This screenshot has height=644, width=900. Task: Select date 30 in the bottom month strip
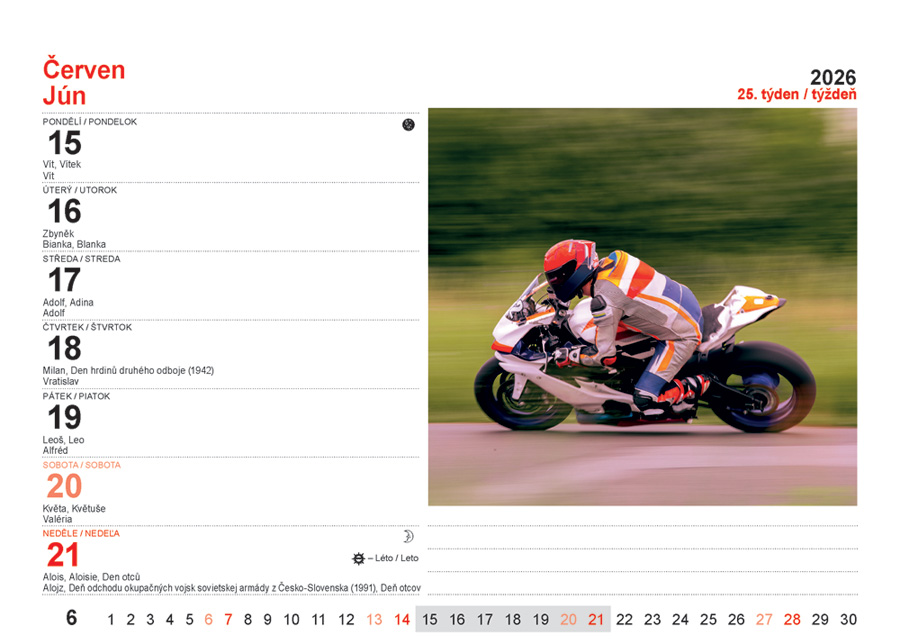click(849, 619)
